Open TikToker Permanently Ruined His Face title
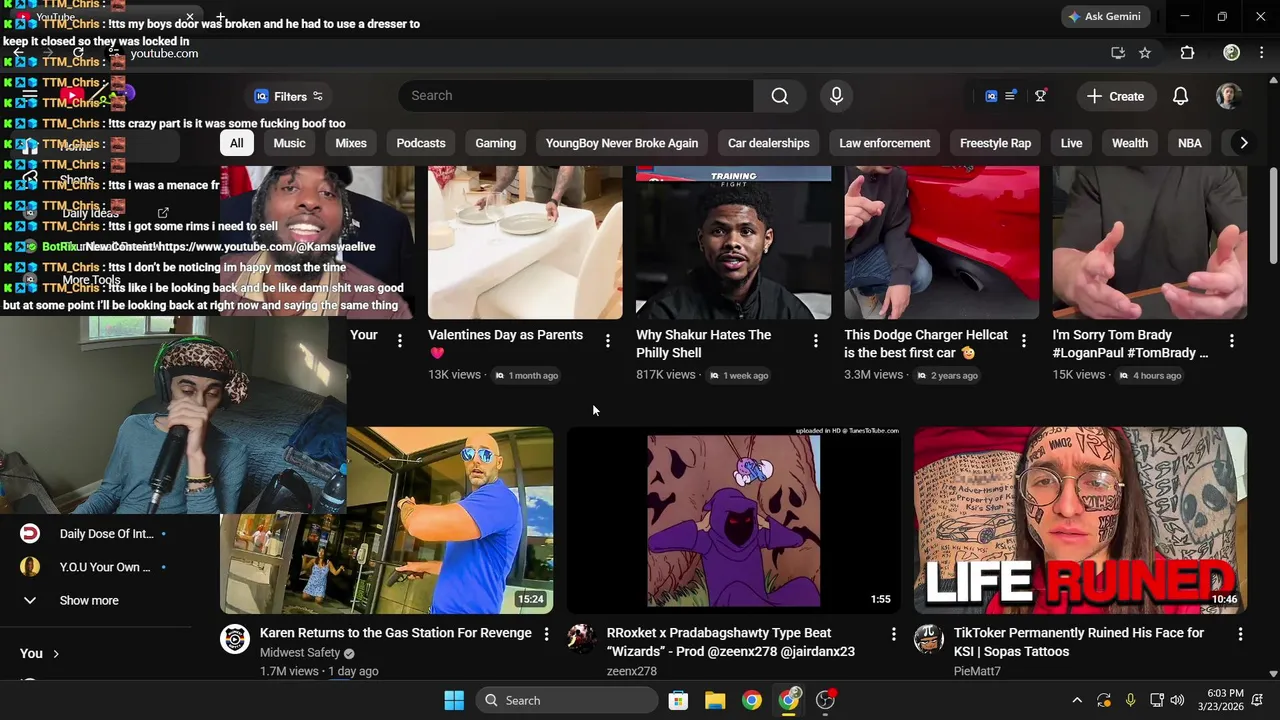The width and height of the screenshot is (1280, 720). (x=1078, y=642)
